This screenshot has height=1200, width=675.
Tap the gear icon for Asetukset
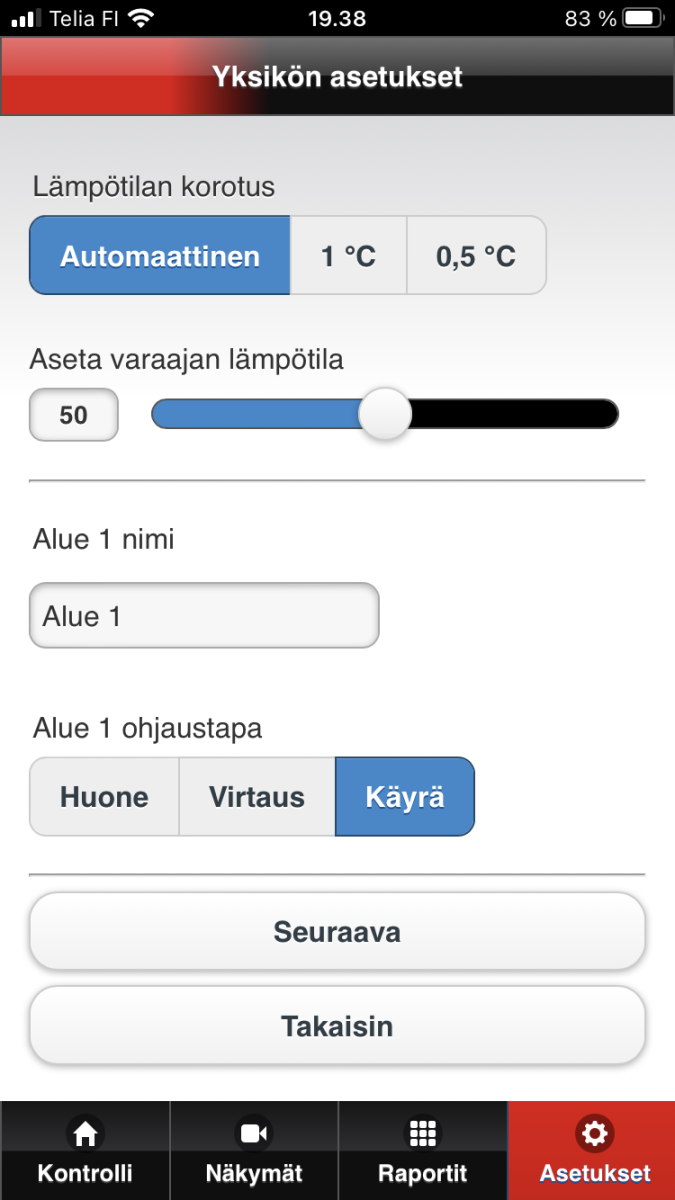click(x=595, y=1133)
